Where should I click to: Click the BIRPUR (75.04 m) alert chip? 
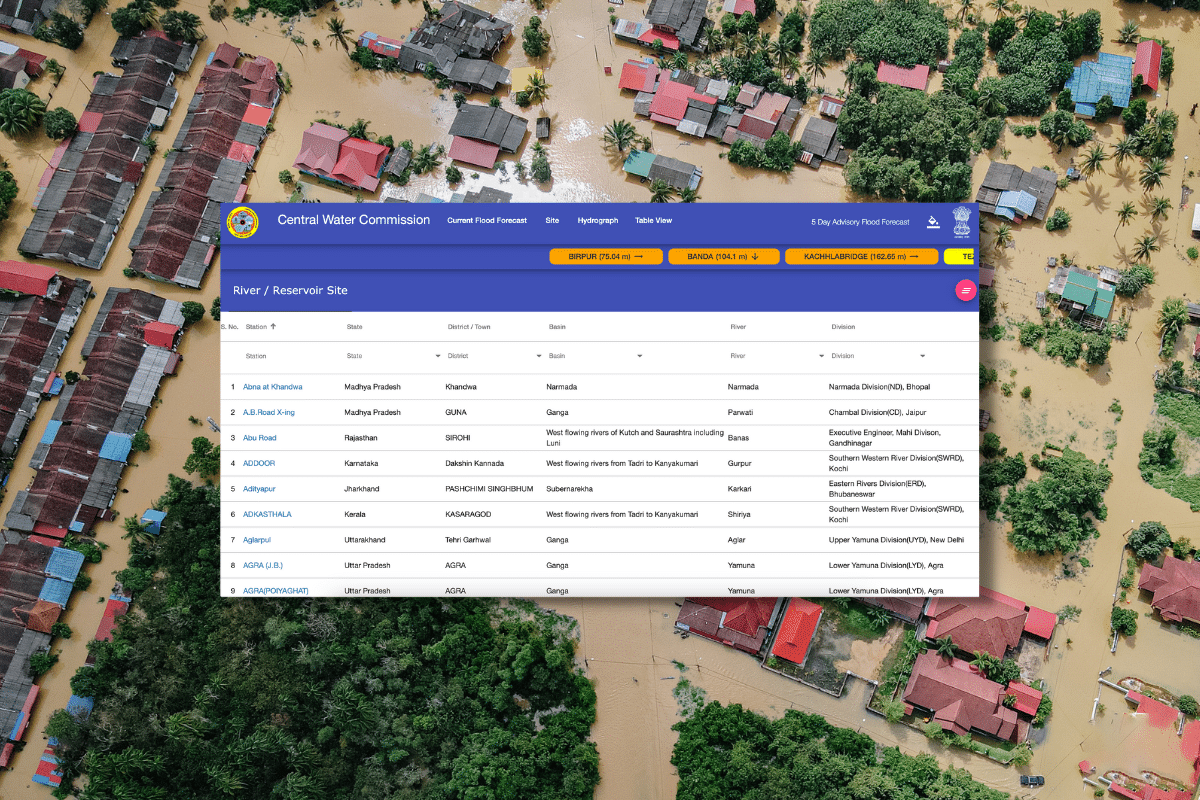(605, 257)
